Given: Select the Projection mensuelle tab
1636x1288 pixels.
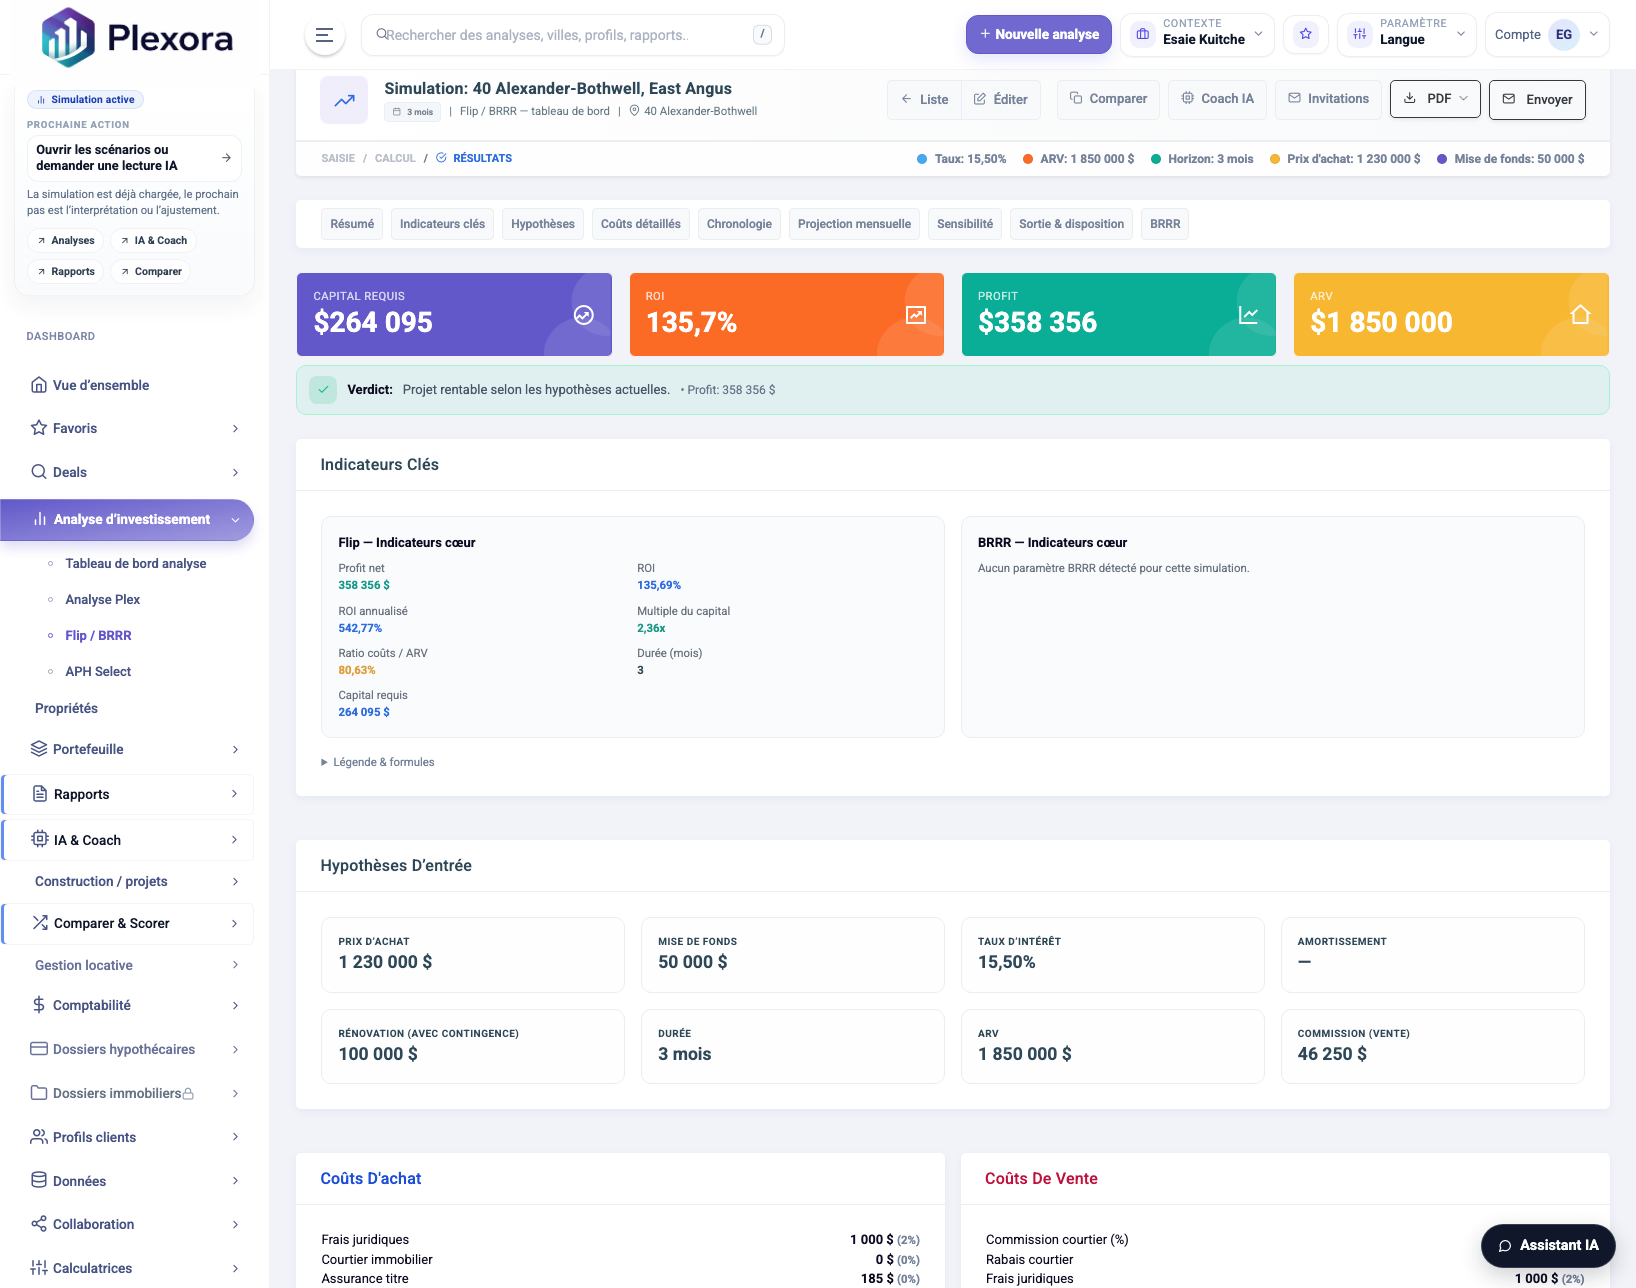Looking at the screenshot, I should click(x=854, y=224).
